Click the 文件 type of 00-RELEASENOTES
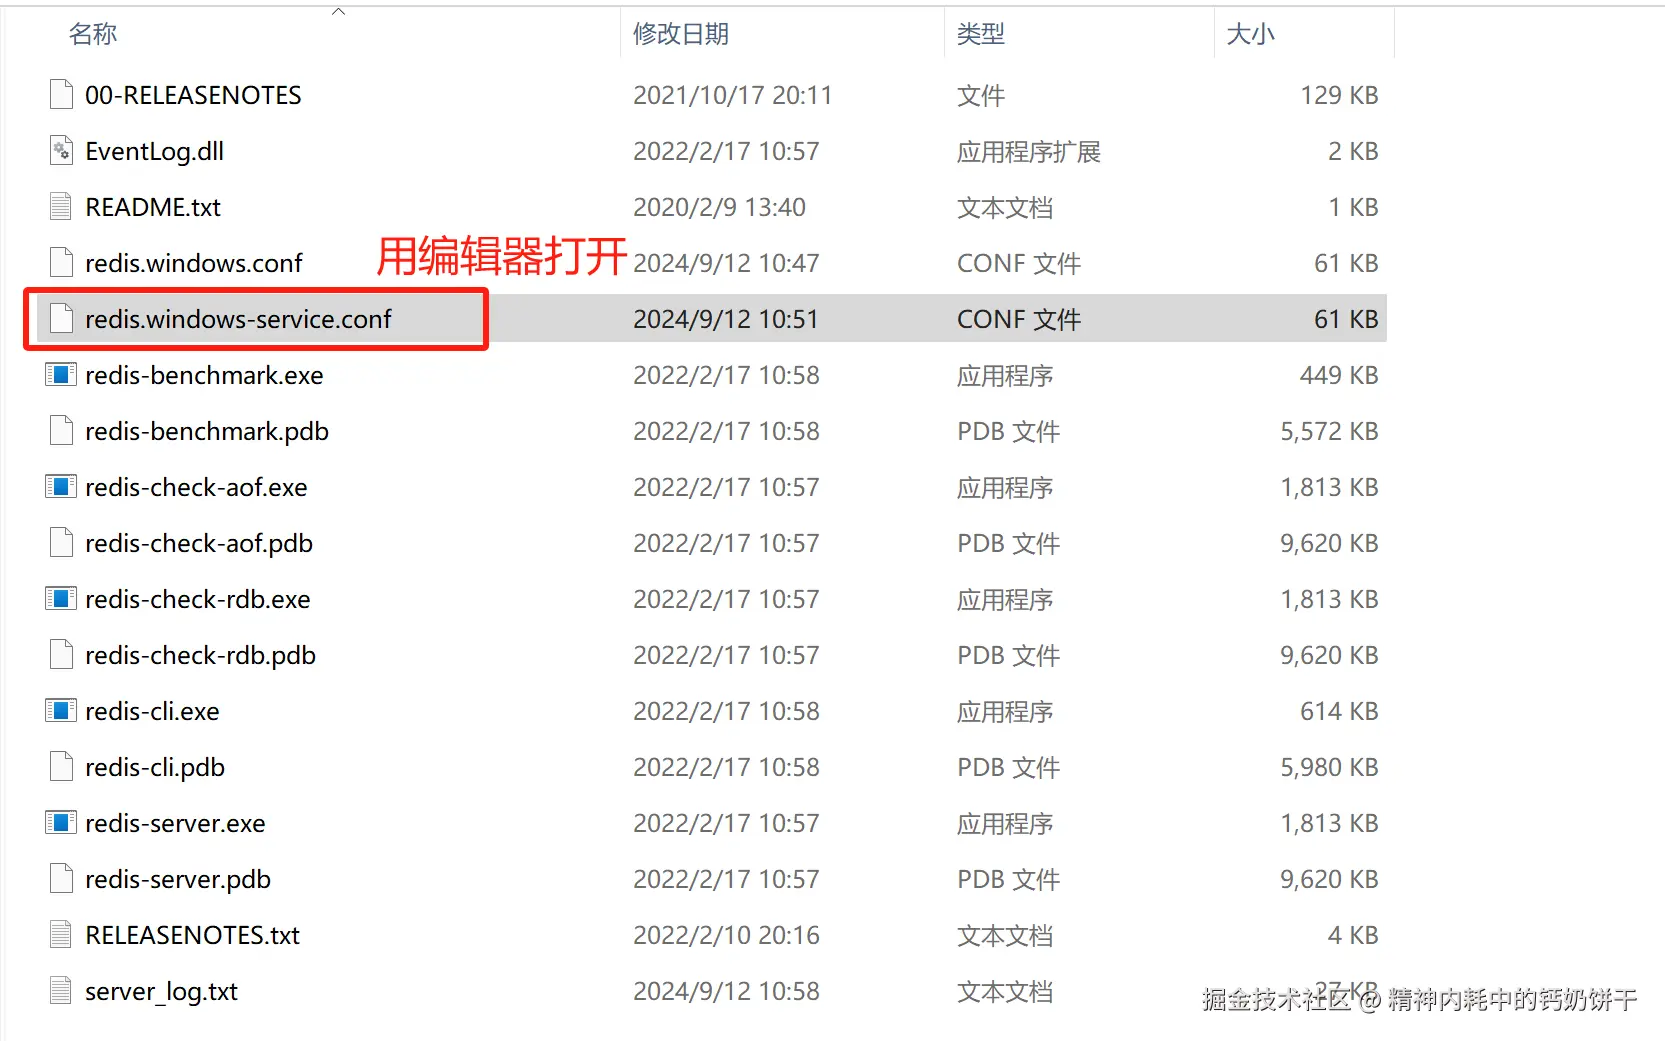This screenshot has width=1665, height=1041. pos(981,95)
